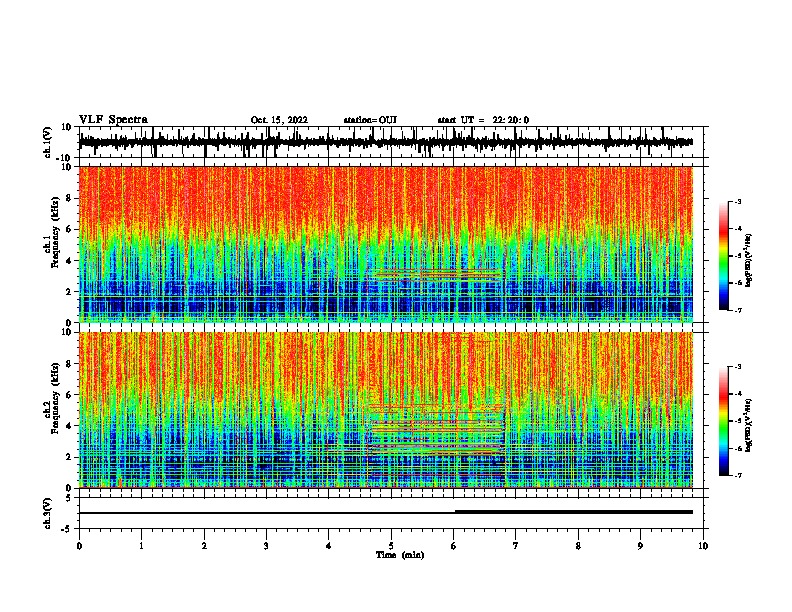Click the '-3' label on ch.1 colorbar
The height and width of the screenshot is (612, 792).
coord(738,201)
